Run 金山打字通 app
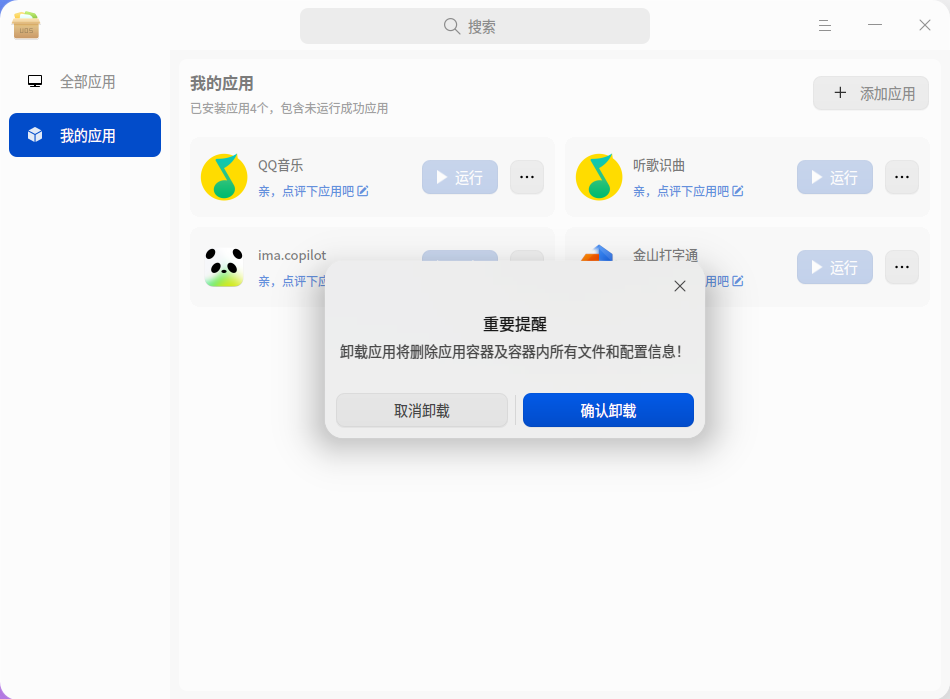 [x=835, y=267]
